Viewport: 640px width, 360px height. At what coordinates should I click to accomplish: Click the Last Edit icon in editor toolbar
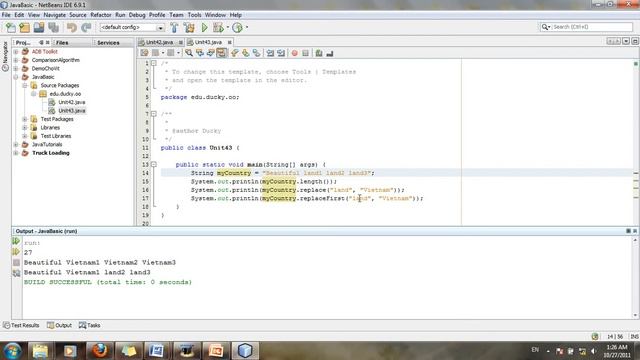pyautogui.click(x=144, y=53)
